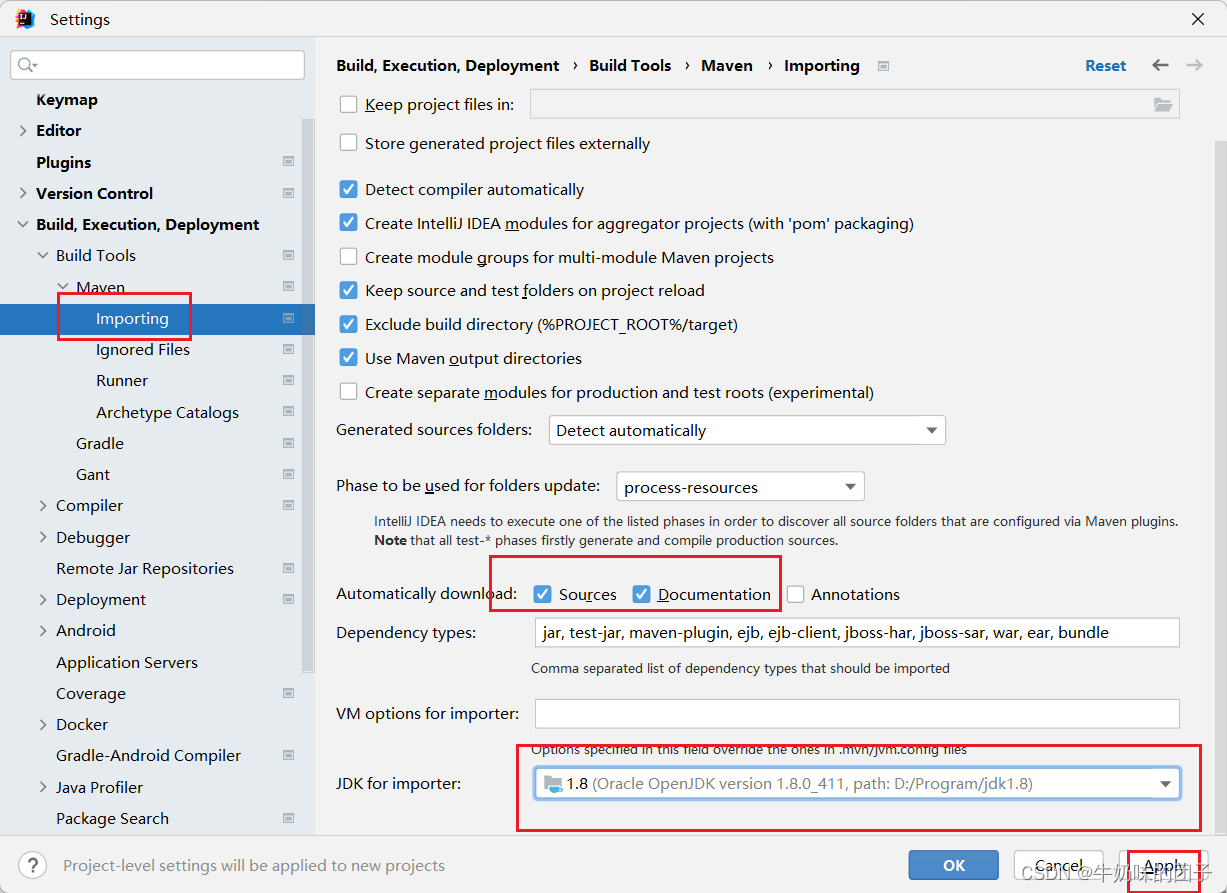Toggle Create IntelliJ IDEA modules for aggregator projects
The height and width of the screenshot is (893, 1227).
pyautogui.click(x=348, y=223)
